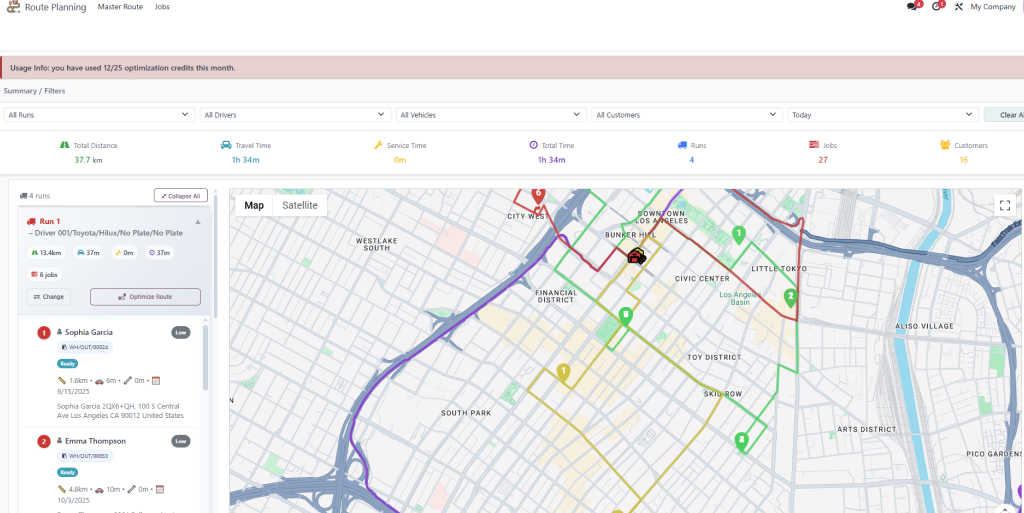Expand the Today date filter dropdown
The width and height of the screenshot is (1024, 513).
click(881, 115)
